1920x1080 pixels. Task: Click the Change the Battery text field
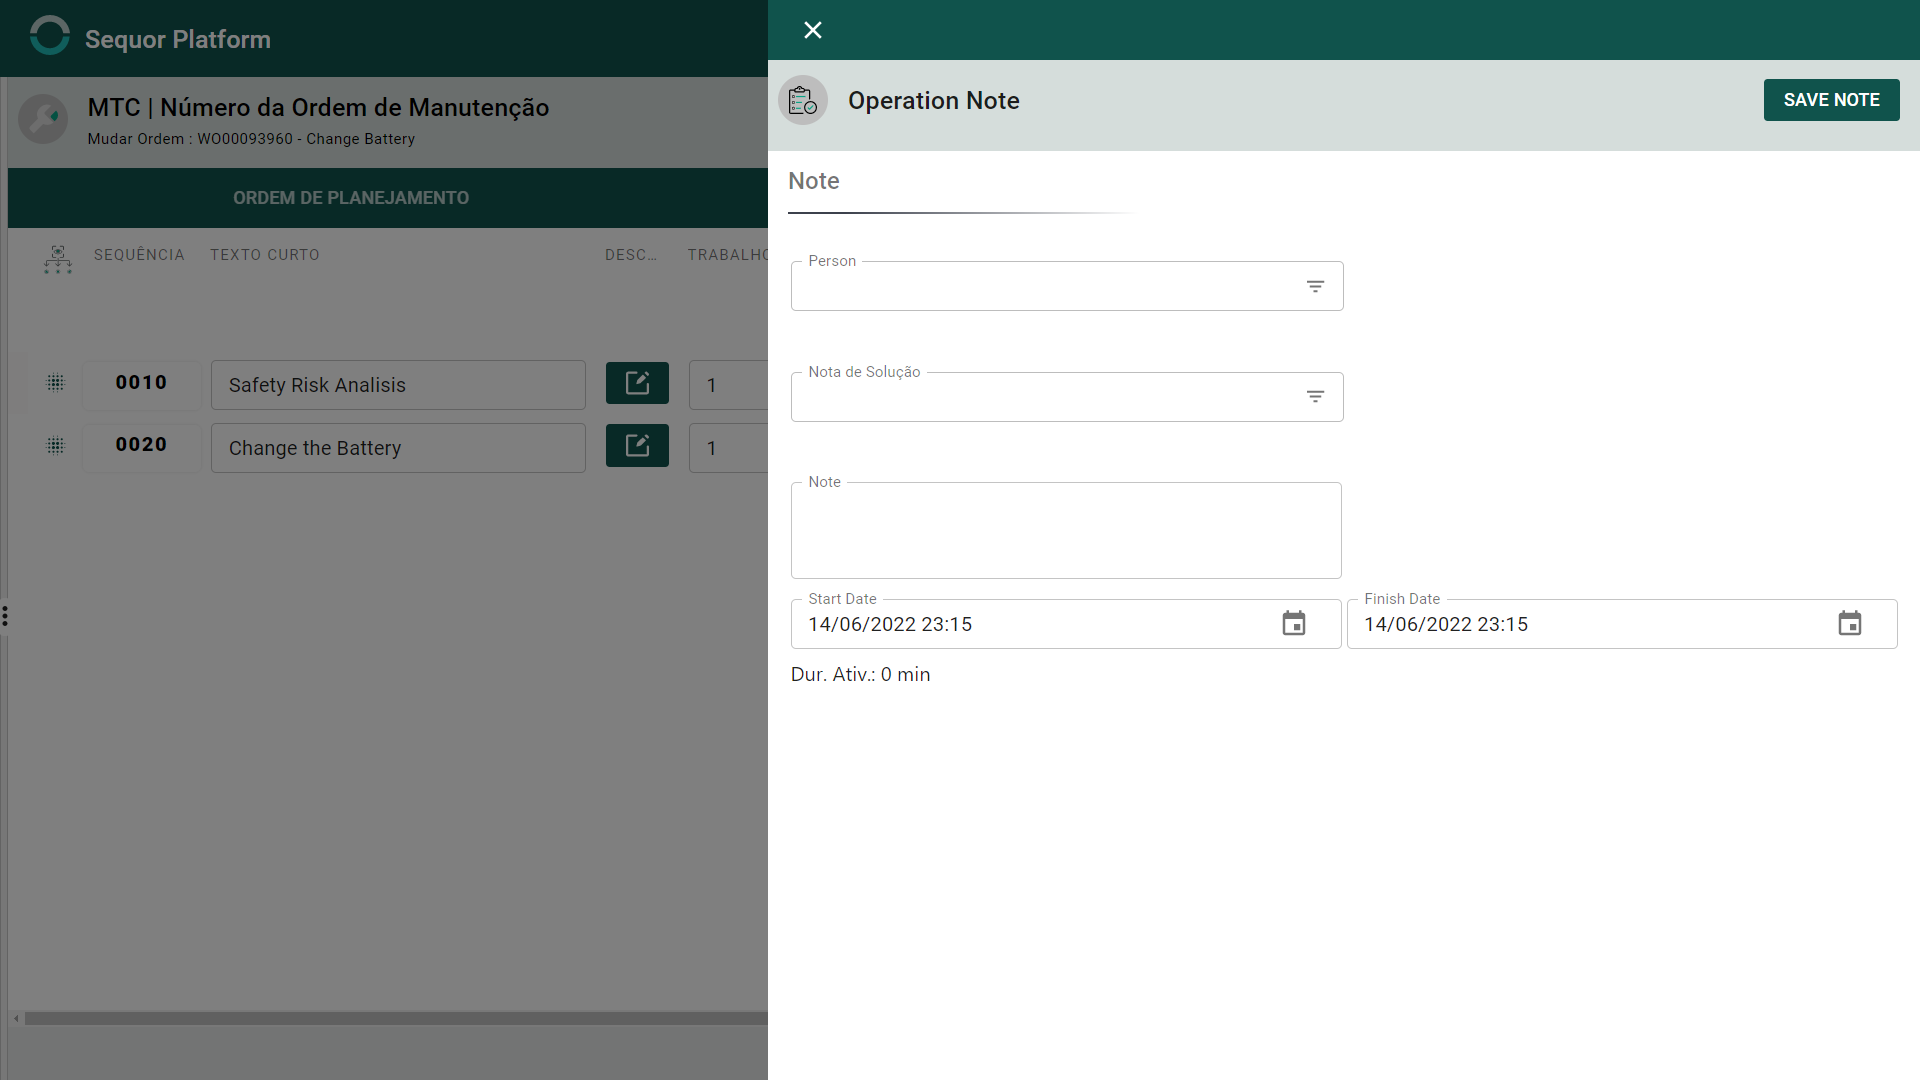(398, 448)
